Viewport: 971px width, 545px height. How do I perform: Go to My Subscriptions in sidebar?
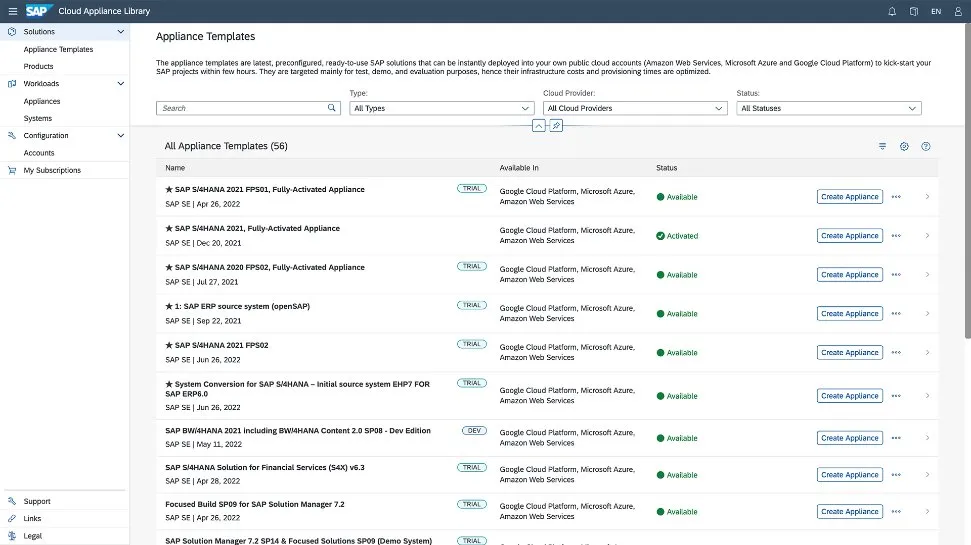click(52, 170)
